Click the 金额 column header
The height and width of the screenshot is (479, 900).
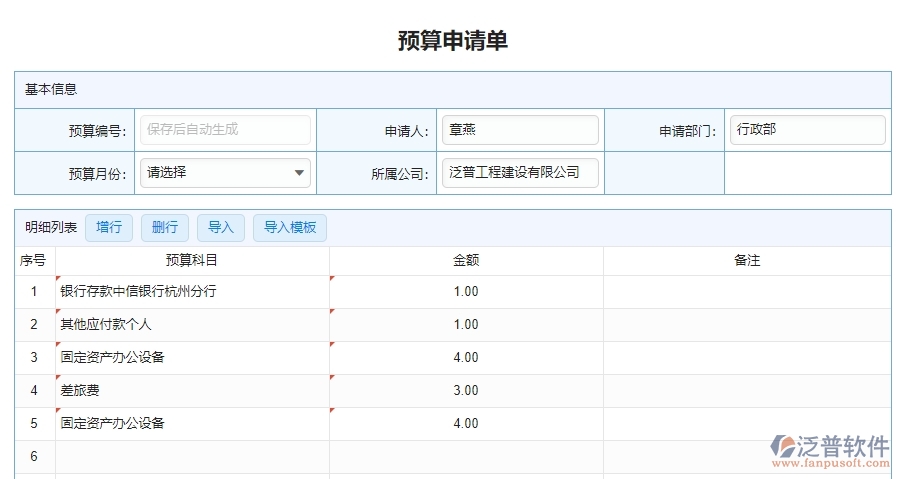tap(466, 261)
